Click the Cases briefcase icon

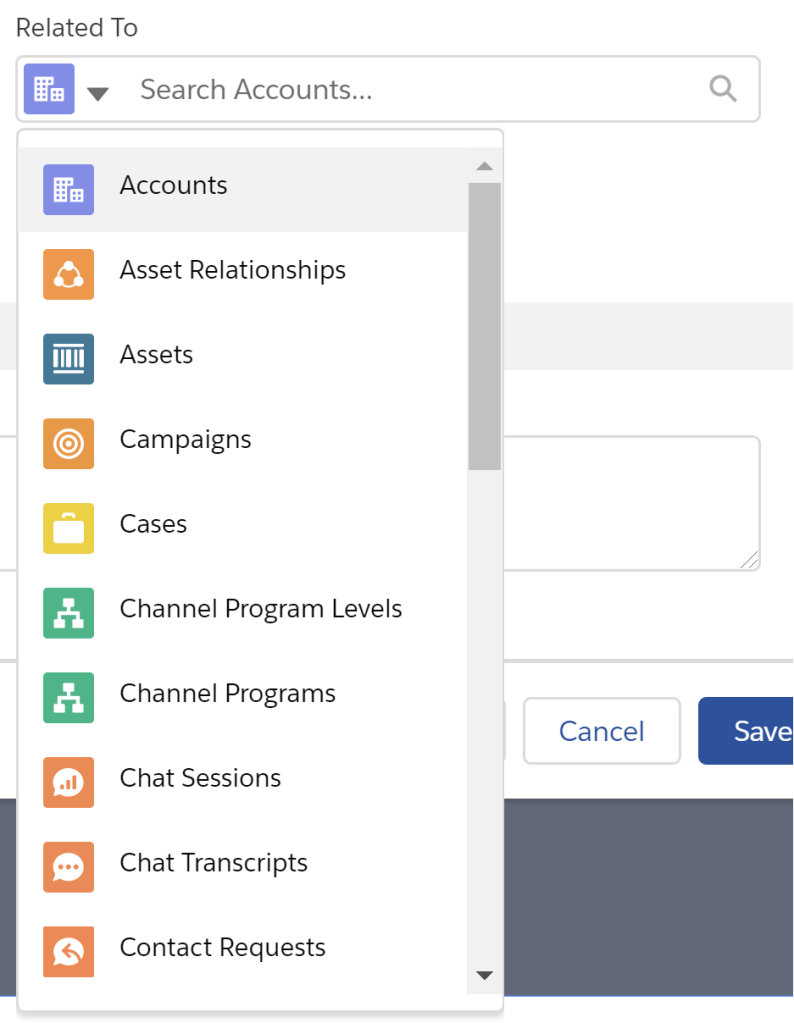tap(68, 528)
